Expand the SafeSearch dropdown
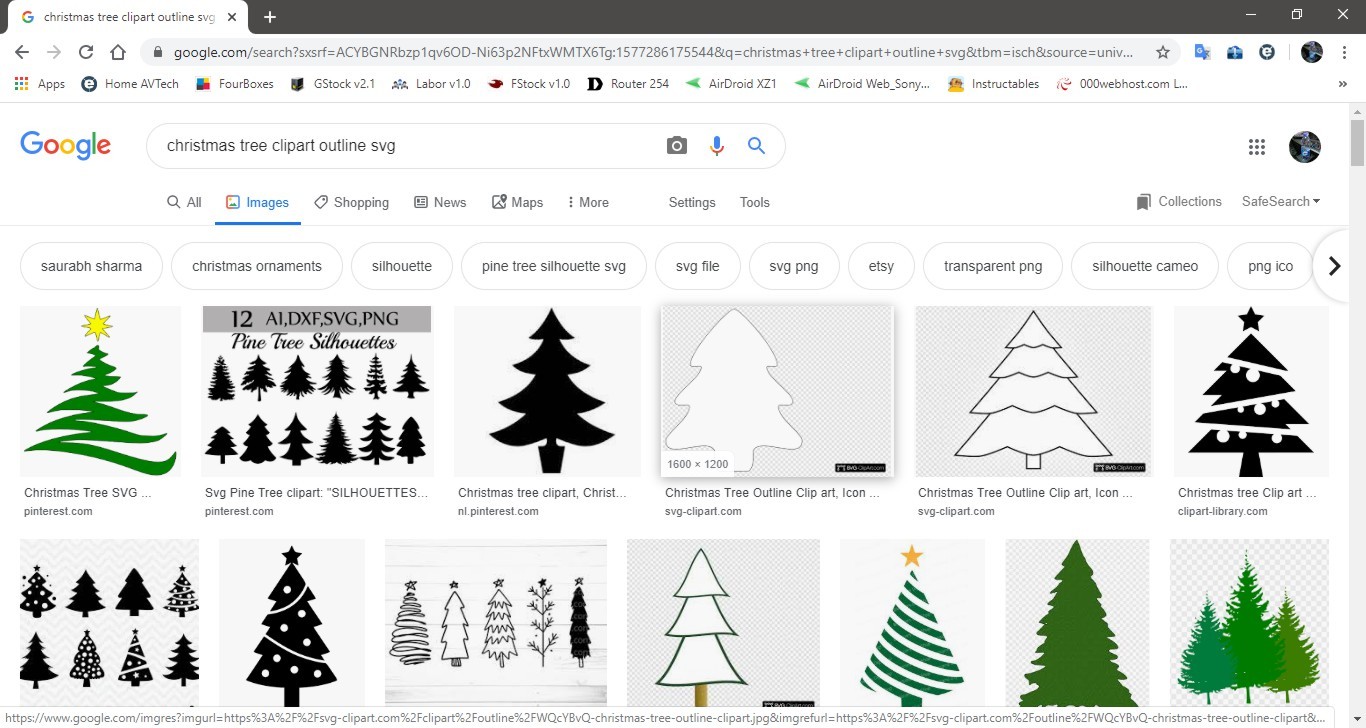The width and height of the screenshot is (1366, 728). pyautogui.click(x=1280, y=201)
